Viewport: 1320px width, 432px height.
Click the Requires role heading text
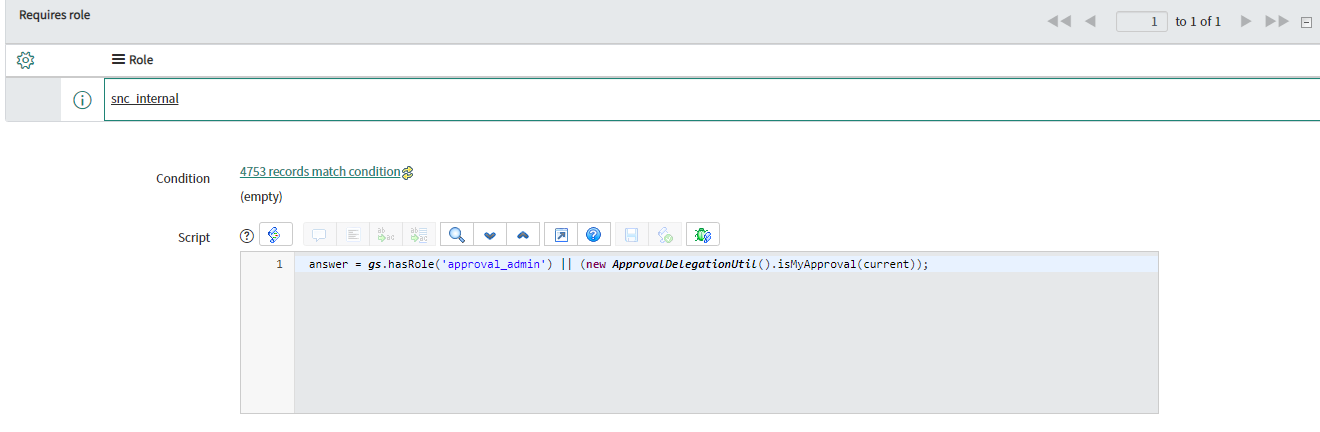click(x=55, y=15)
